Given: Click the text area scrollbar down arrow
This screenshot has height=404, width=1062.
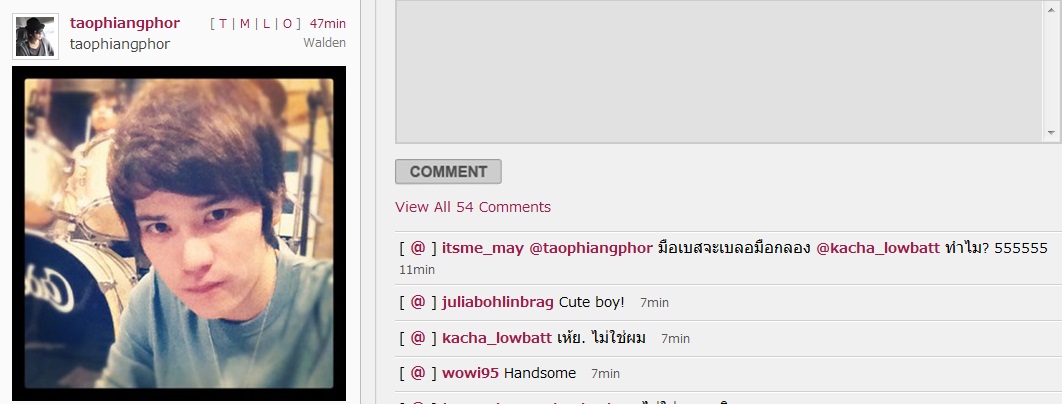Looking at the screenshot, I should coord(1051,134).
